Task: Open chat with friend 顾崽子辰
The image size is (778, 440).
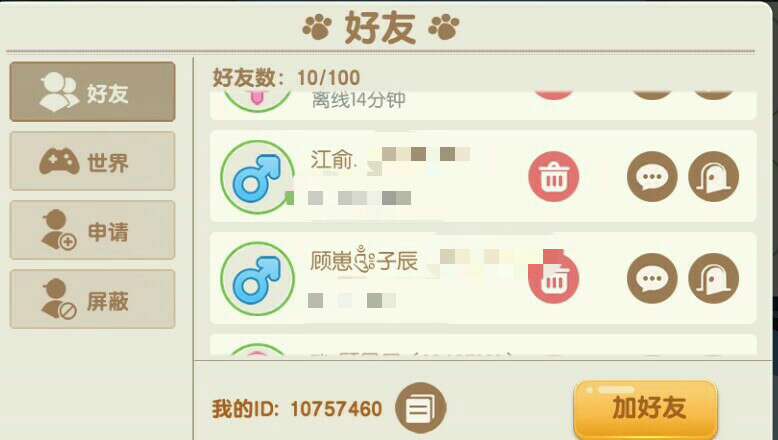Action: (652, 278)
